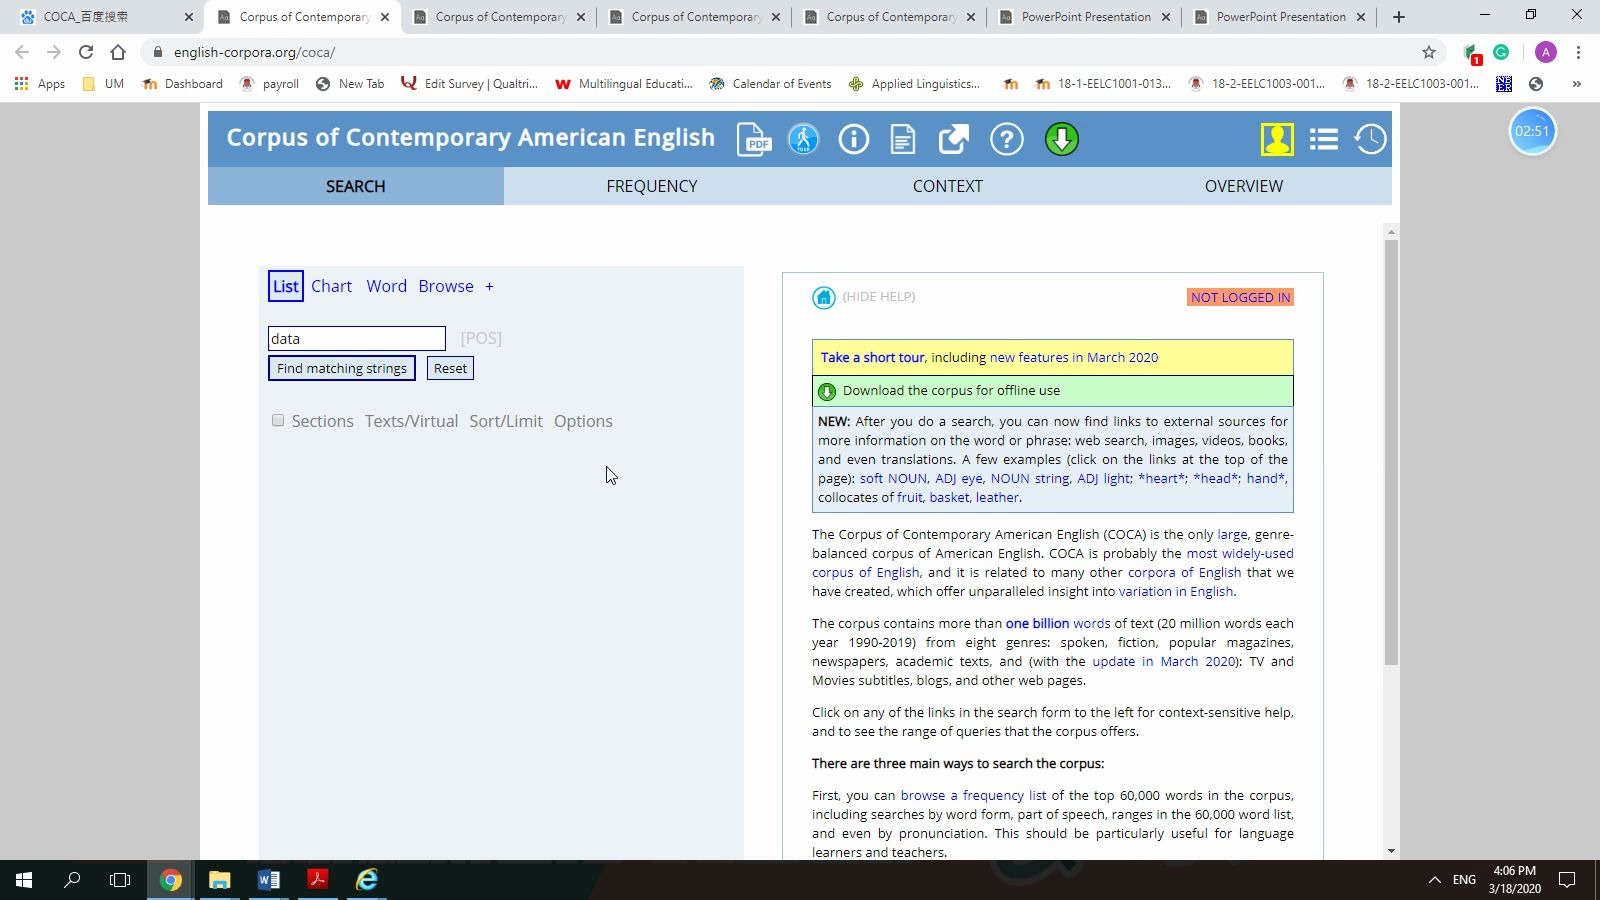
Task: Click Find matching strings button
Action: pos(342,369)
